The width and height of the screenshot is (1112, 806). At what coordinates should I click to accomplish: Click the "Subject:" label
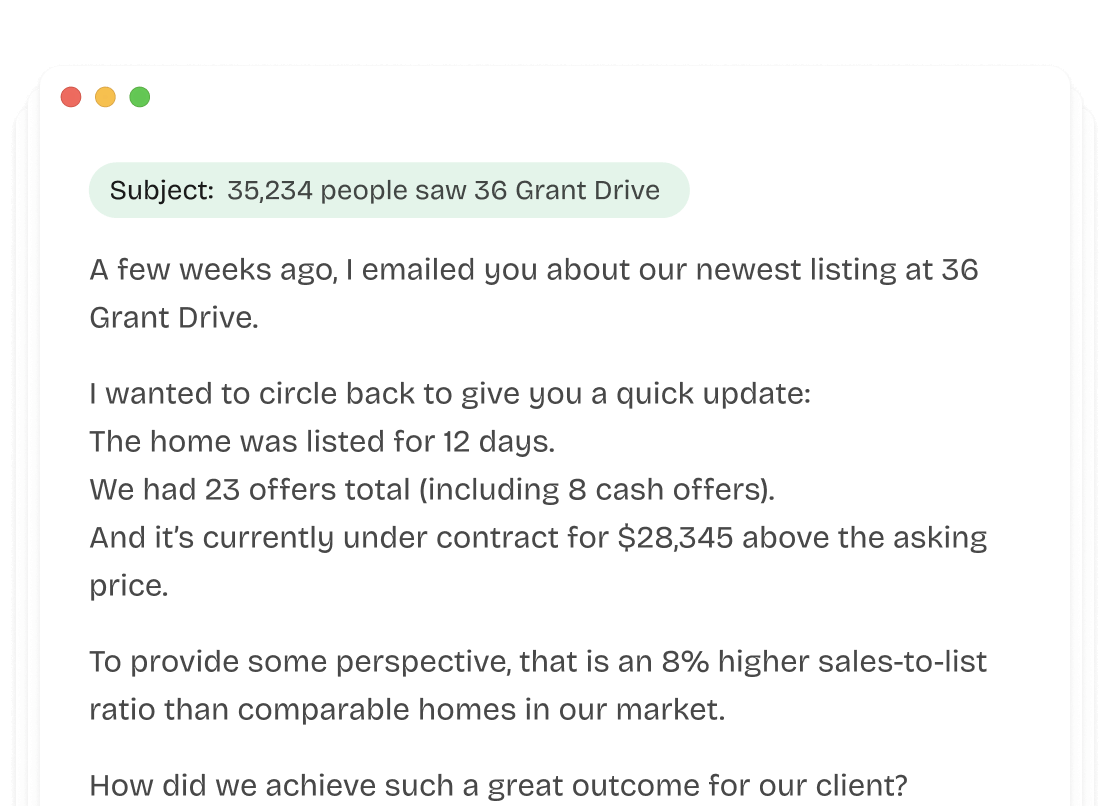pyautogui.click(x=161, y=191)
